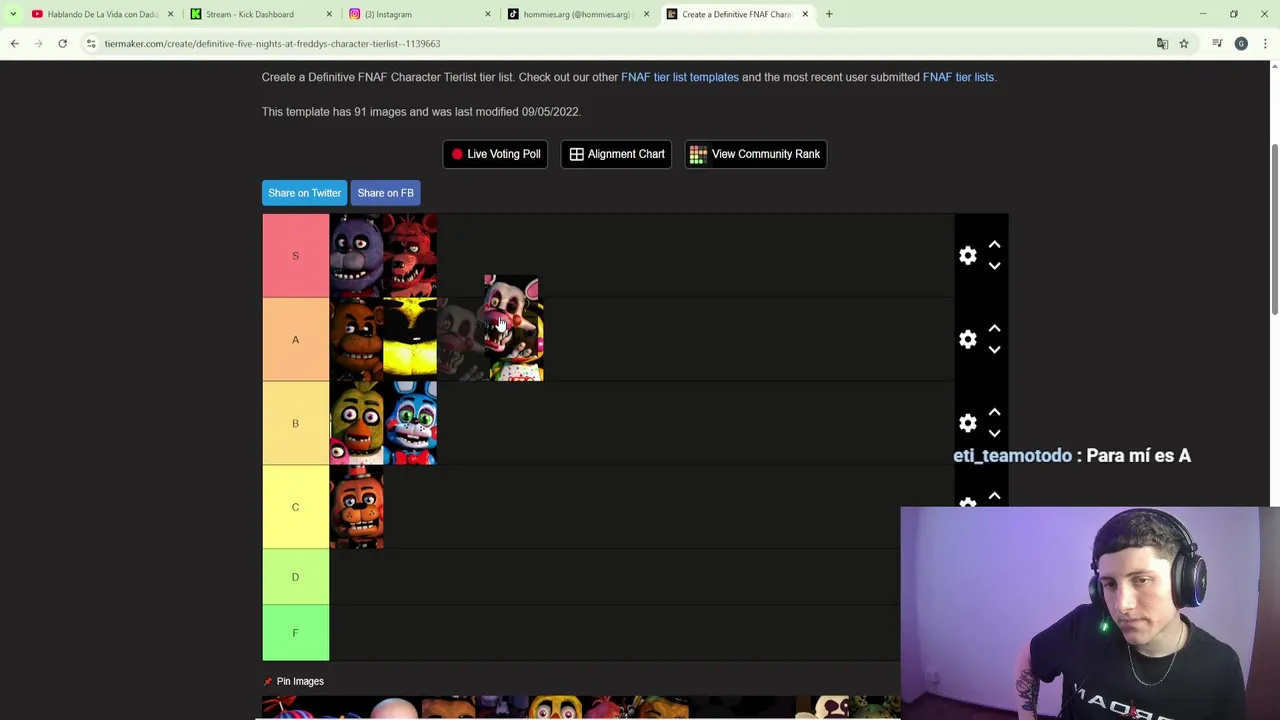Click Share on Twitter button
The height and width of the screenshot is (720, 1280).
pyautogui.click(x=304, y=193)
